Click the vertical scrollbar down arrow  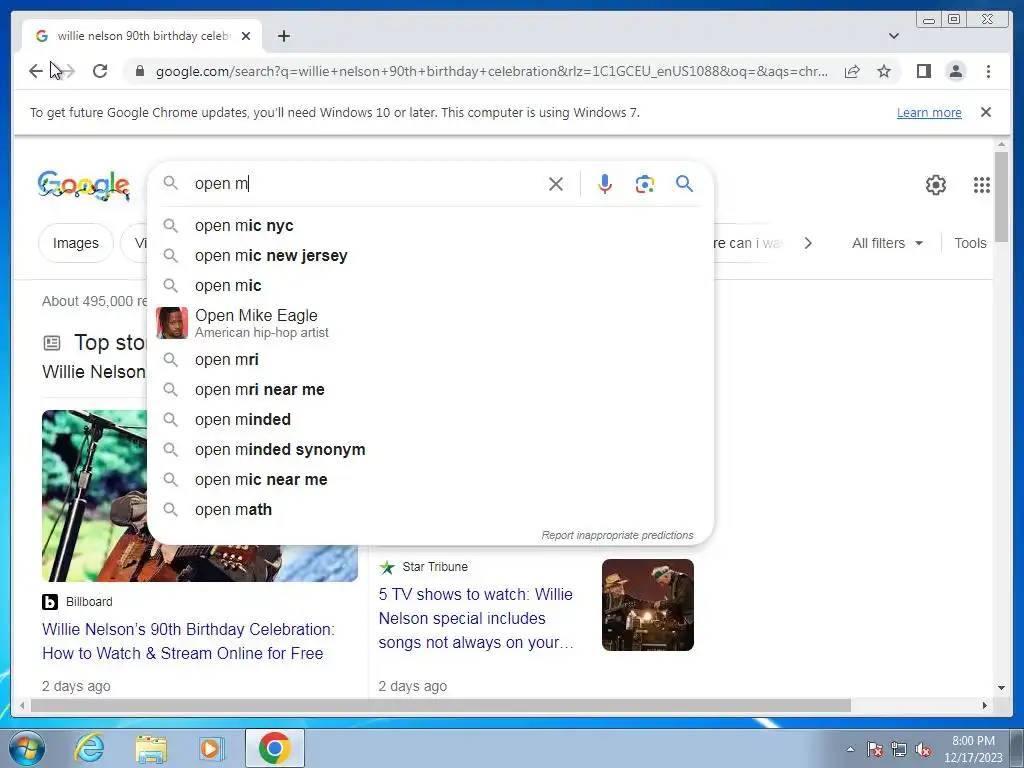pos(1001,688)
